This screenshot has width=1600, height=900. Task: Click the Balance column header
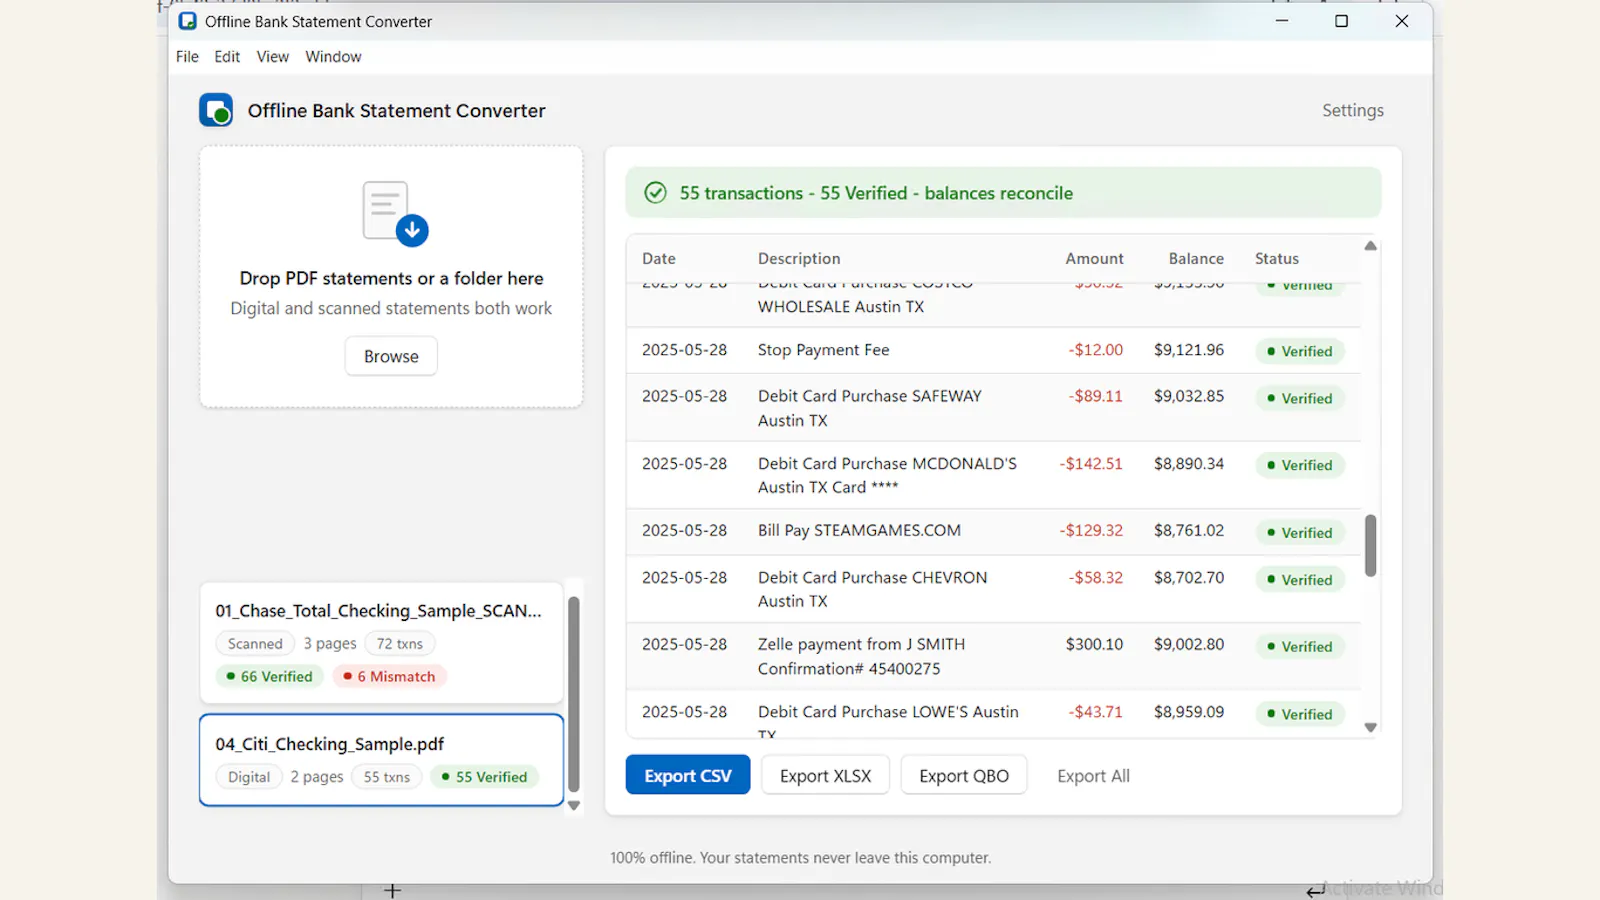[1196, 258]
